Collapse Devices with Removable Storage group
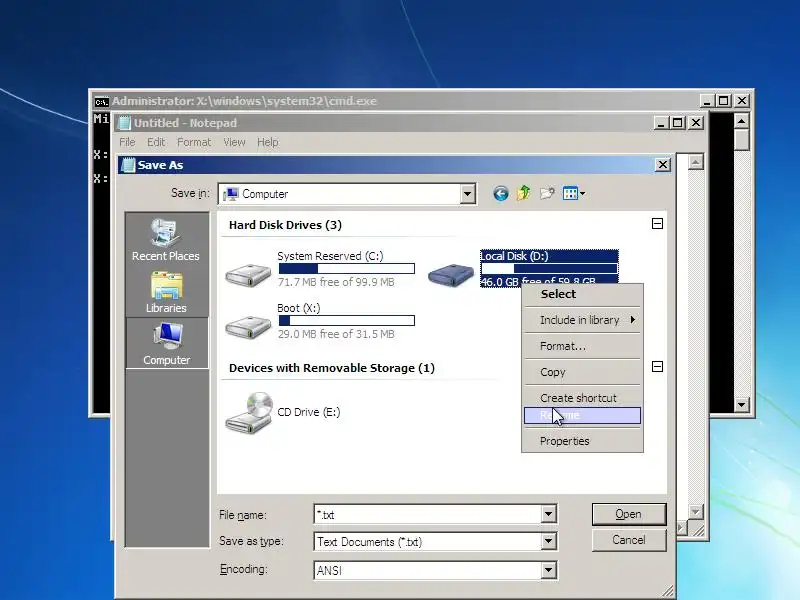This screenshot has height=600, width=800. tap(657, 366)
